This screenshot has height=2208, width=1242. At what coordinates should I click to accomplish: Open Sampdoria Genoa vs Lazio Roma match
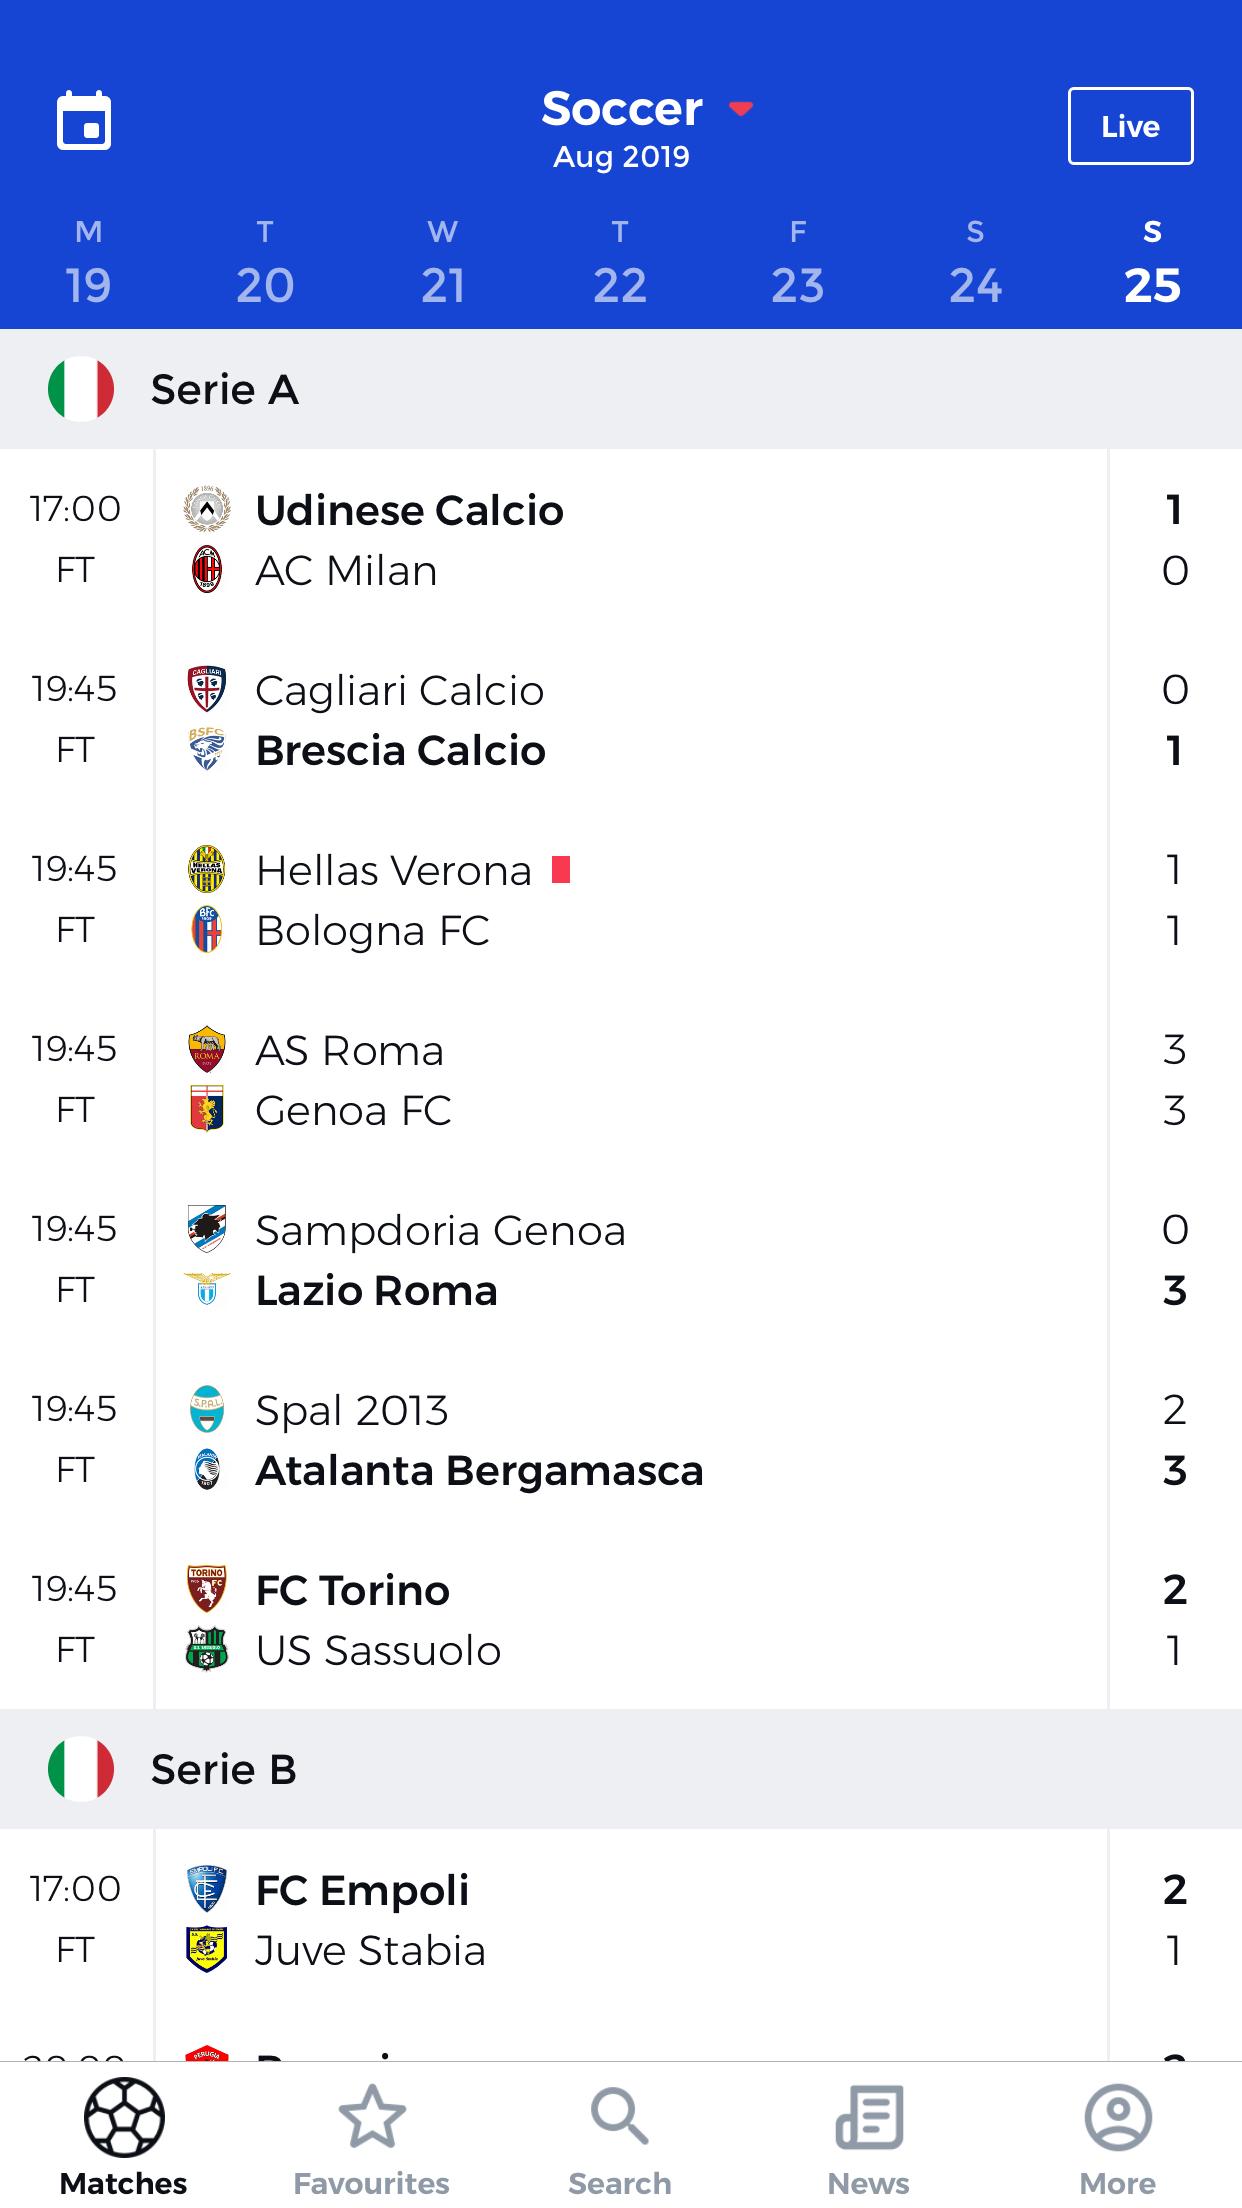621,1260
